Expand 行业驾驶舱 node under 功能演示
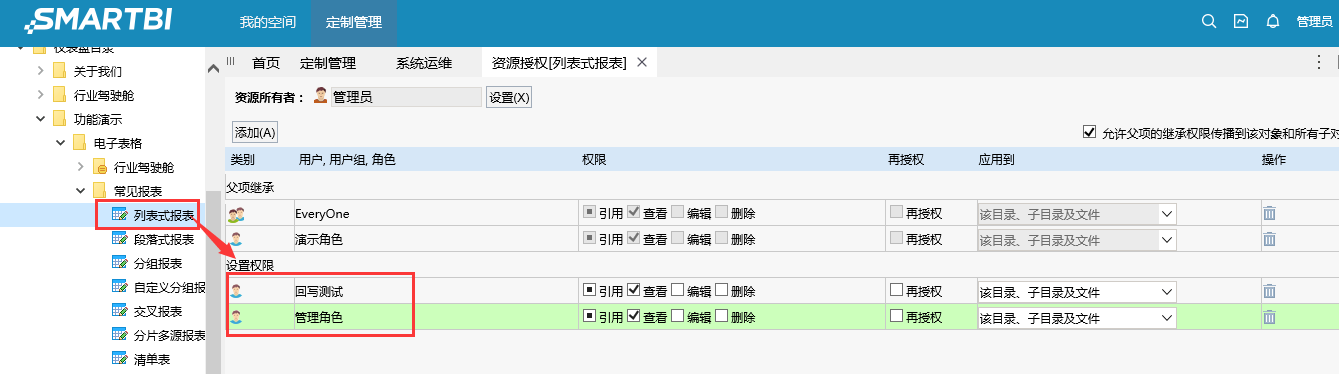Screen dimensions: 1339x374 coord(41,95)
